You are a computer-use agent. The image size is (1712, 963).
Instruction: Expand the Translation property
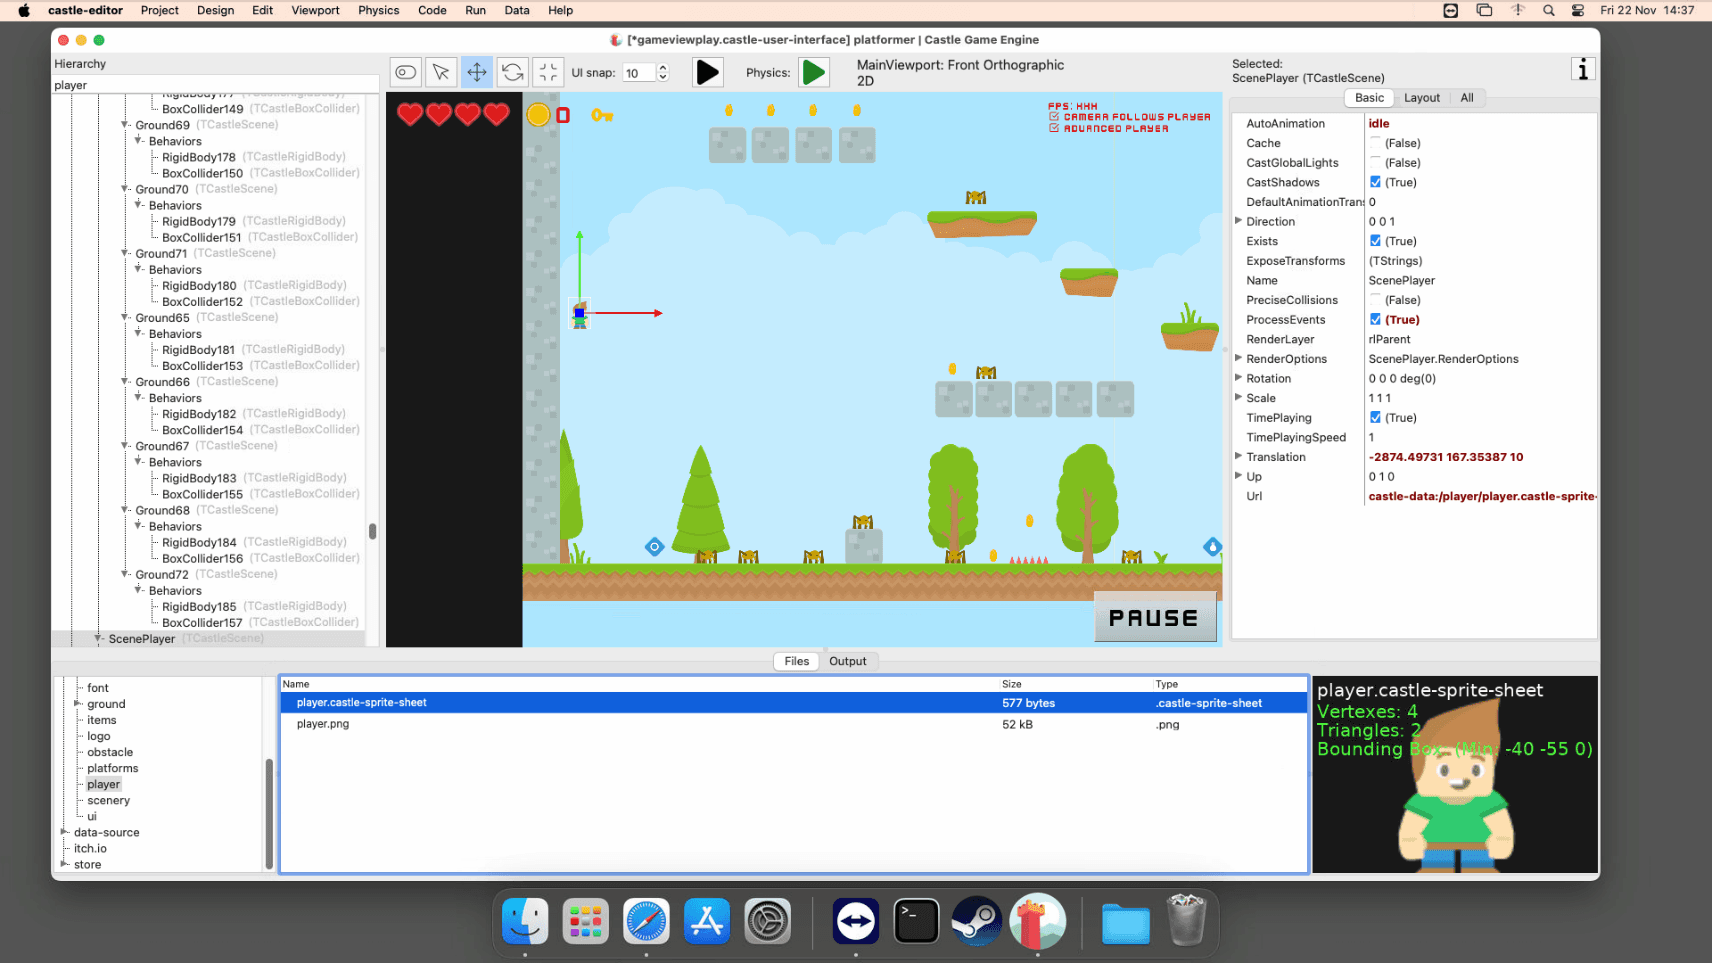click(x=1239, y=456)
